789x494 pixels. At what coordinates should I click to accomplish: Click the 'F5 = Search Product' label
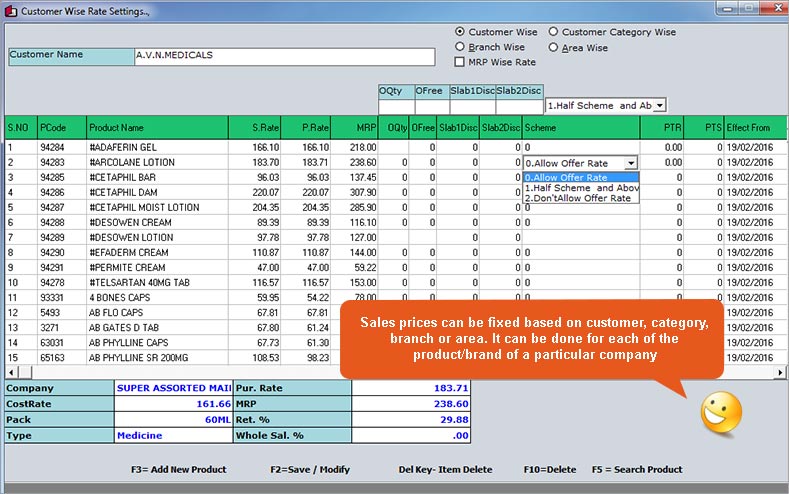pyautogui.click(x=637, y=469)
